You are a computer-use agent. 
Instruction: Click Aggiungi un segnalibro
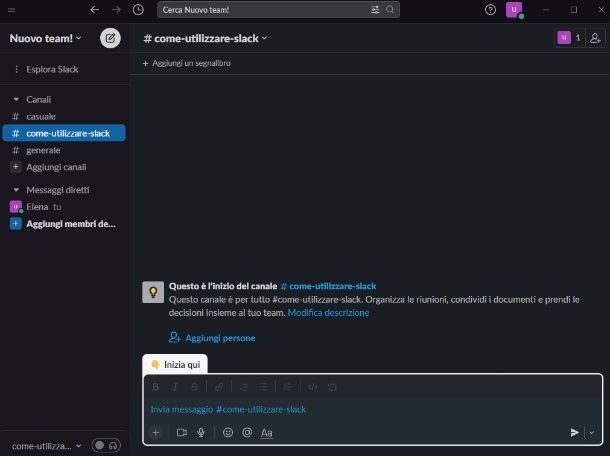(186, 63)
